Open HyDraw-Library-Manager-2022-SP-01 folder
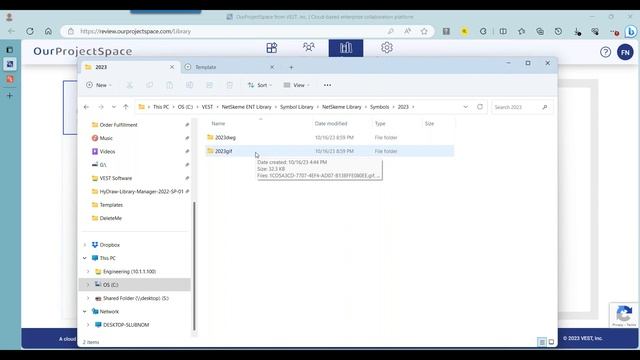Image resolution: width=640 pixels, height=360 pixels. click(x=141, y=191)
